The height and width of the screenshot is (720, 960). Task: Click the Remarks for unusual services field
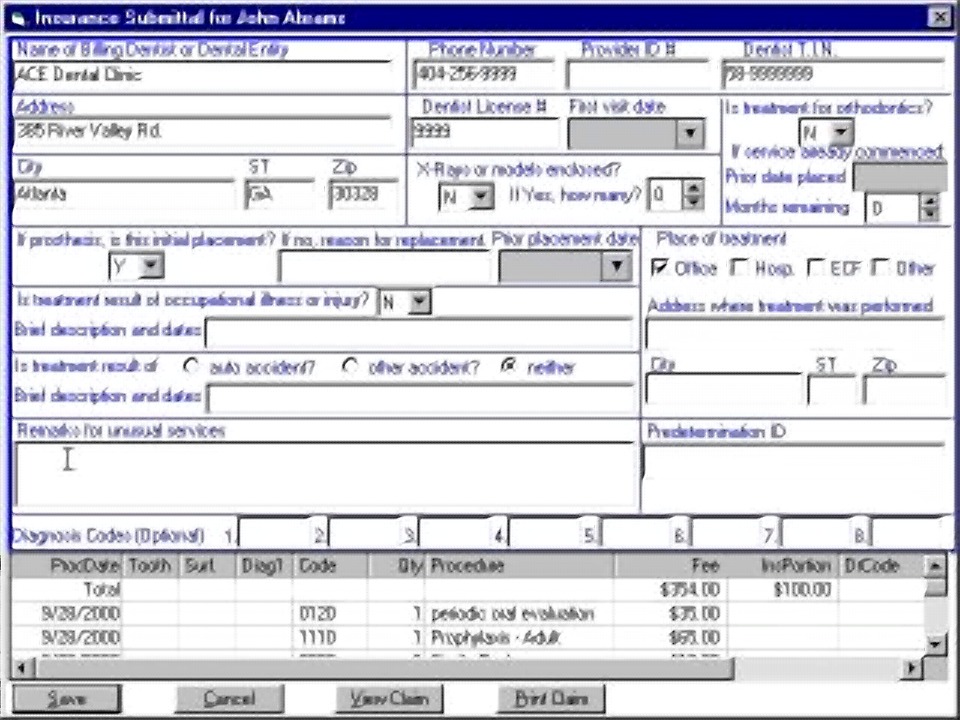pyautogui.click(x=325, y=475)
